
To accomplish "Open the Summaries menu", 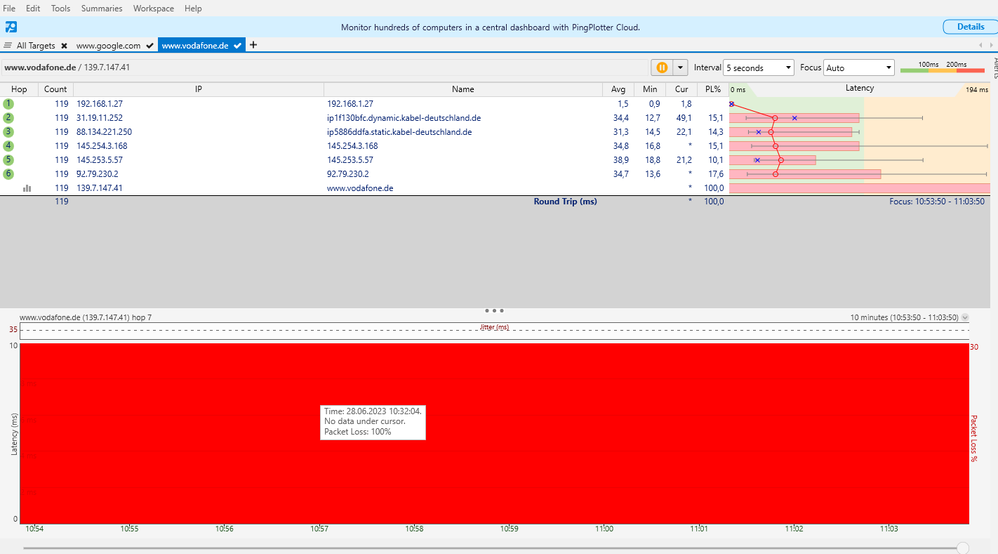I will click(x=102, y=8).
